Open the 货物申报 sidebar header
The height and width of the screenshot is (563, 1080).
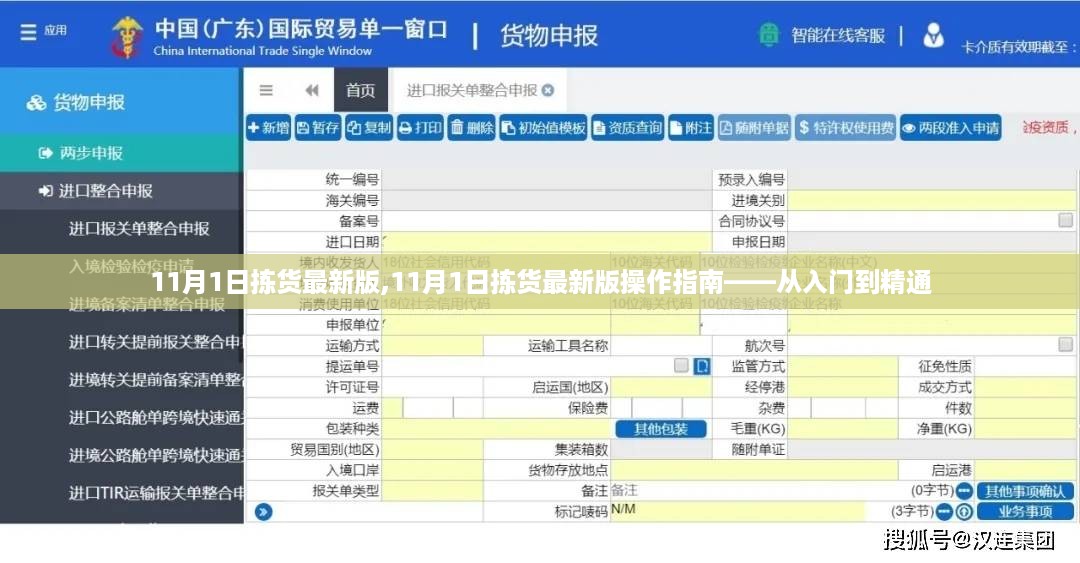point(121,101)
